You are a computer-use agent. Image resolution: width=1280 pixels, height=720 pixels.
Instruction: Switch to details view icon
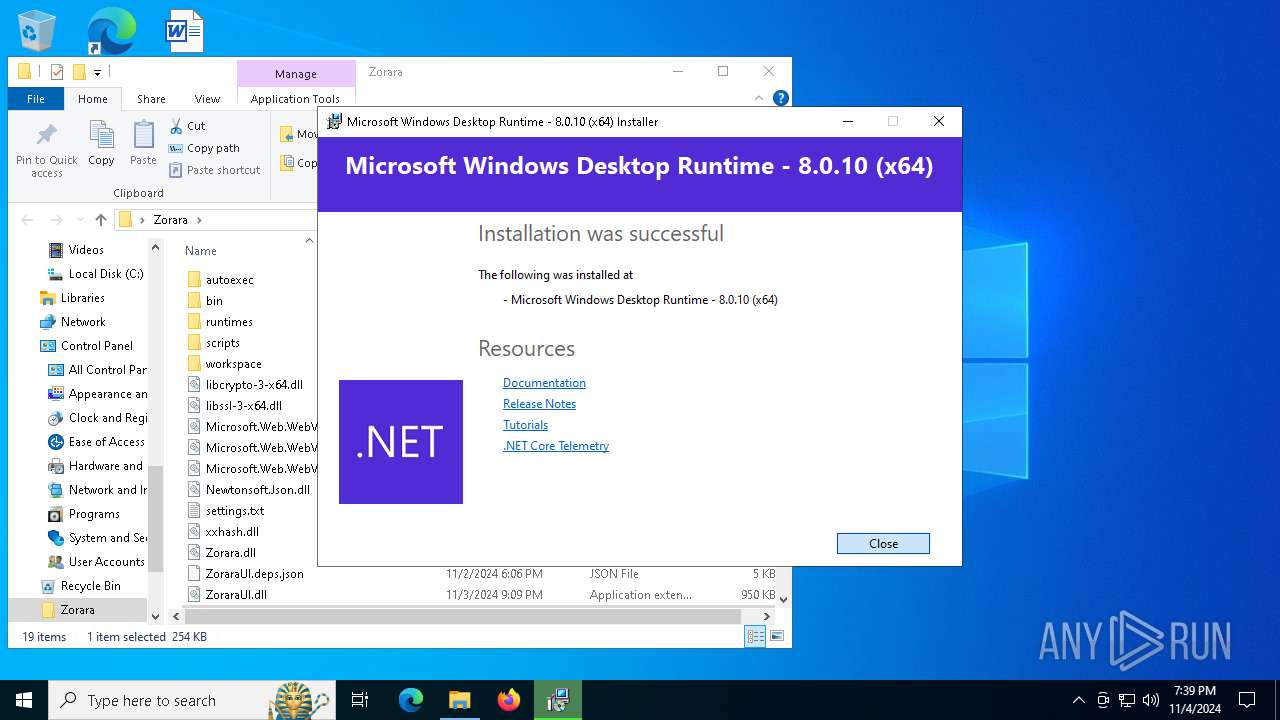click(755, 636)
